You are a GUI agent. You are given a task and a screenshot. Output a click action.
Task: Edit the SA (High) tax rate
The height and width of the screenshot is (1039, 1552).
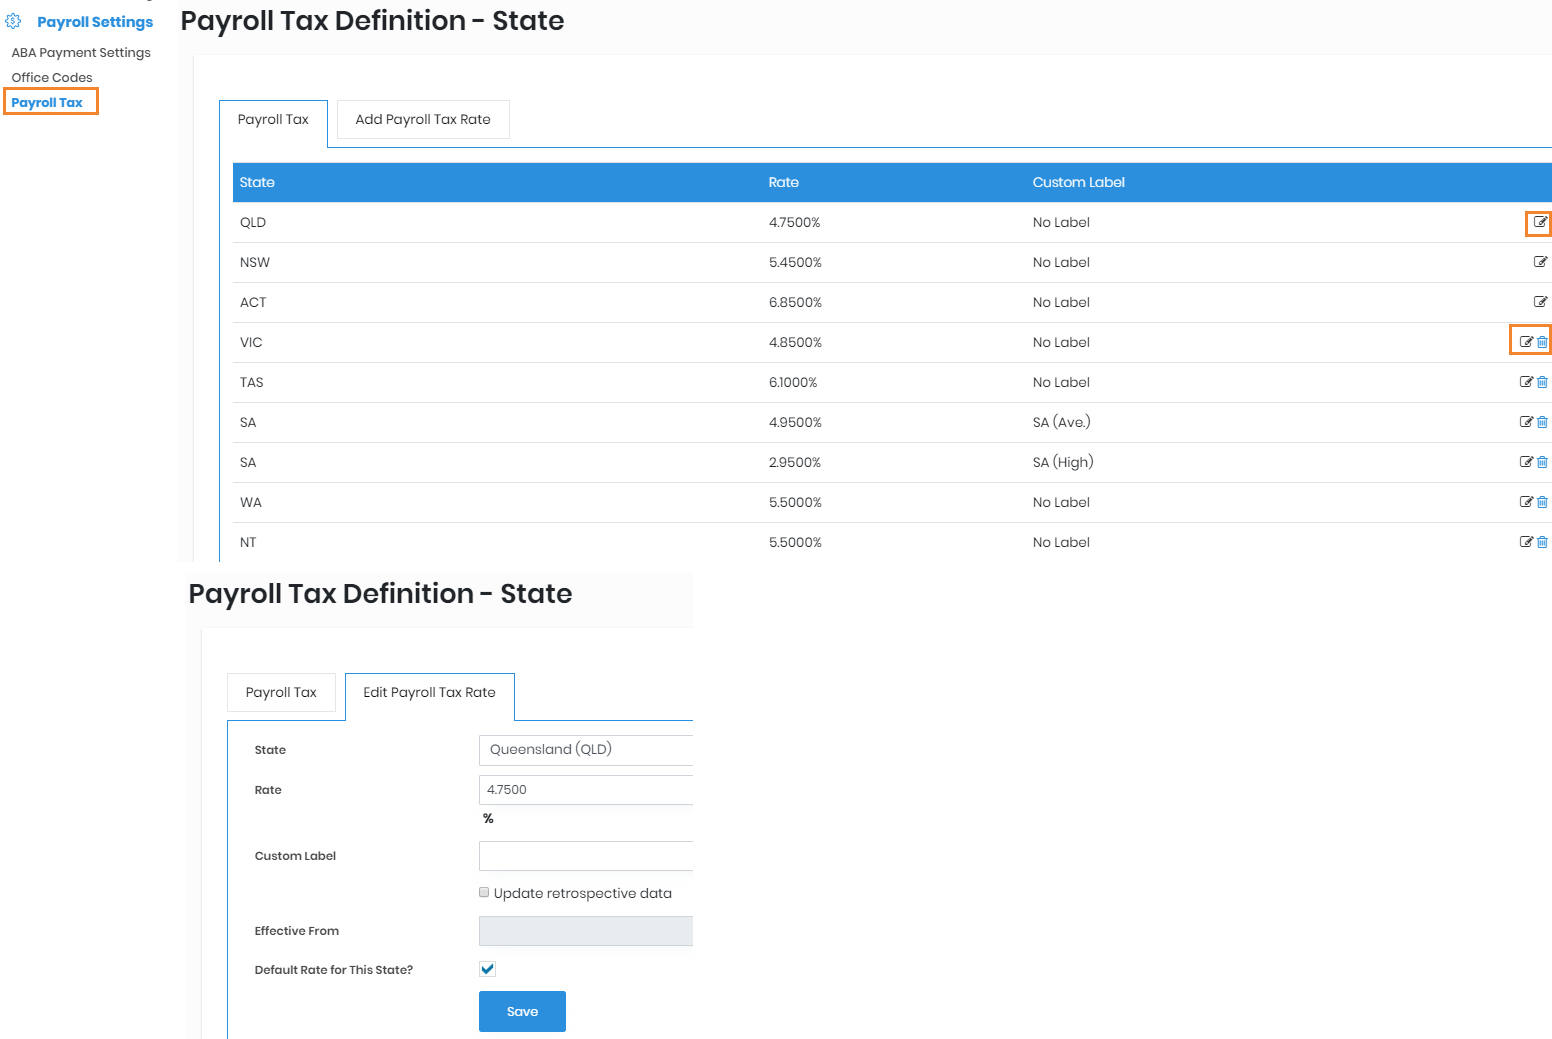(x=1526, y=462)
